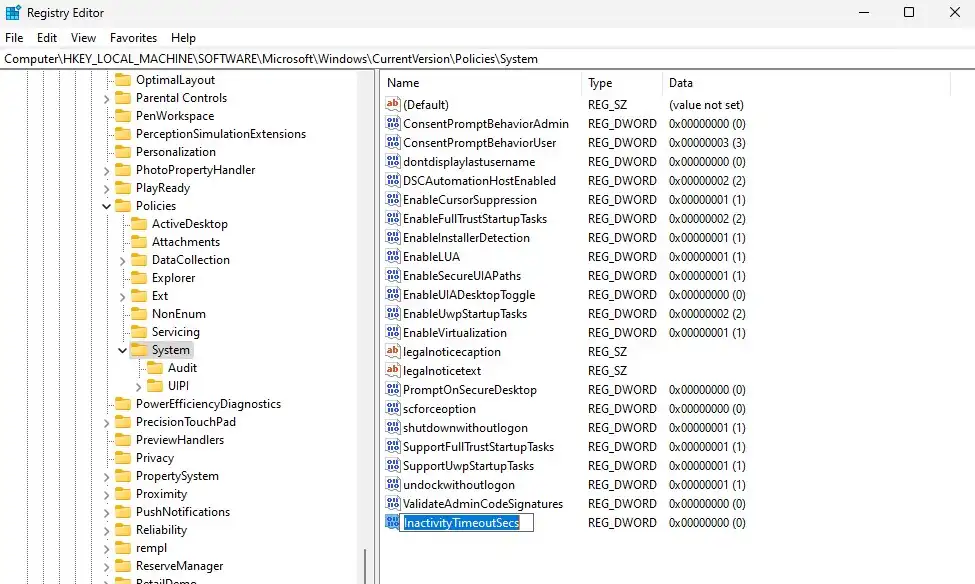Expand the PropertySystem key
Viewport: 975px width, 584px height.
point(106,477)
